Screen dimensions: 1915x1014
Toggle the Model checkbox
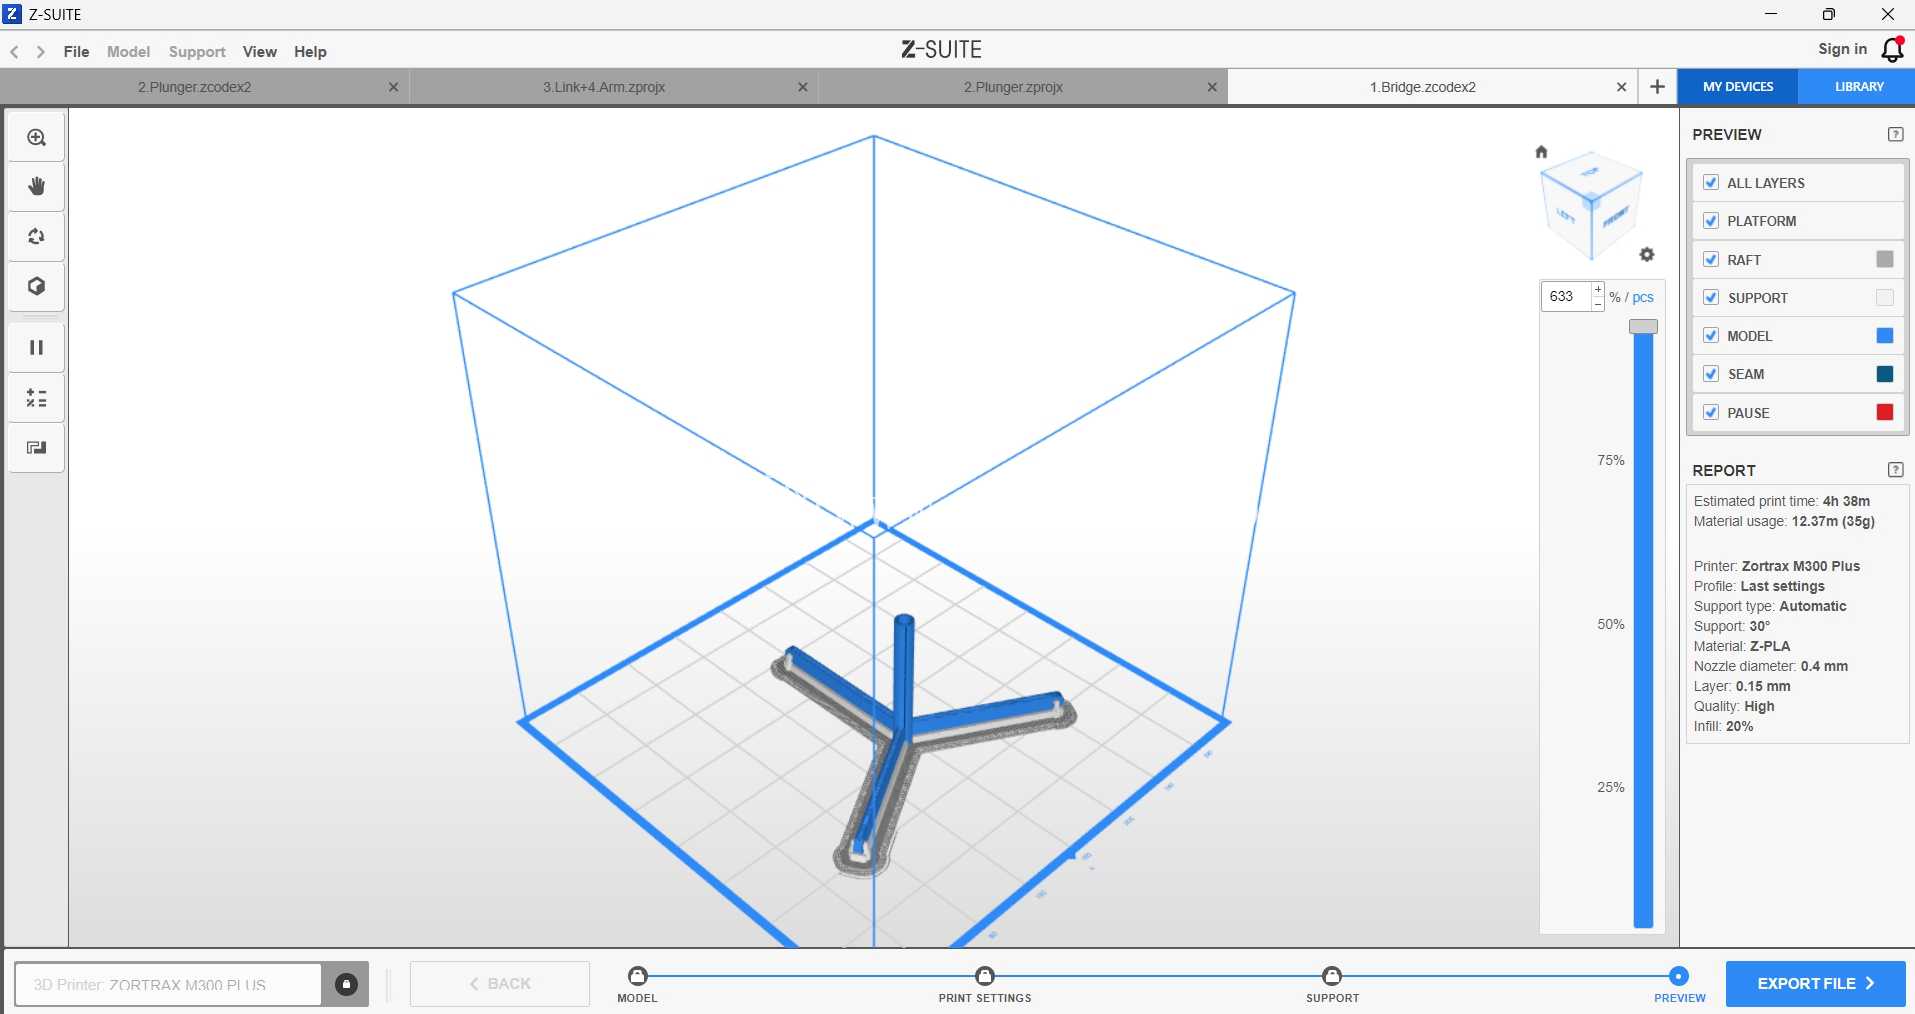pos(1711,335)
